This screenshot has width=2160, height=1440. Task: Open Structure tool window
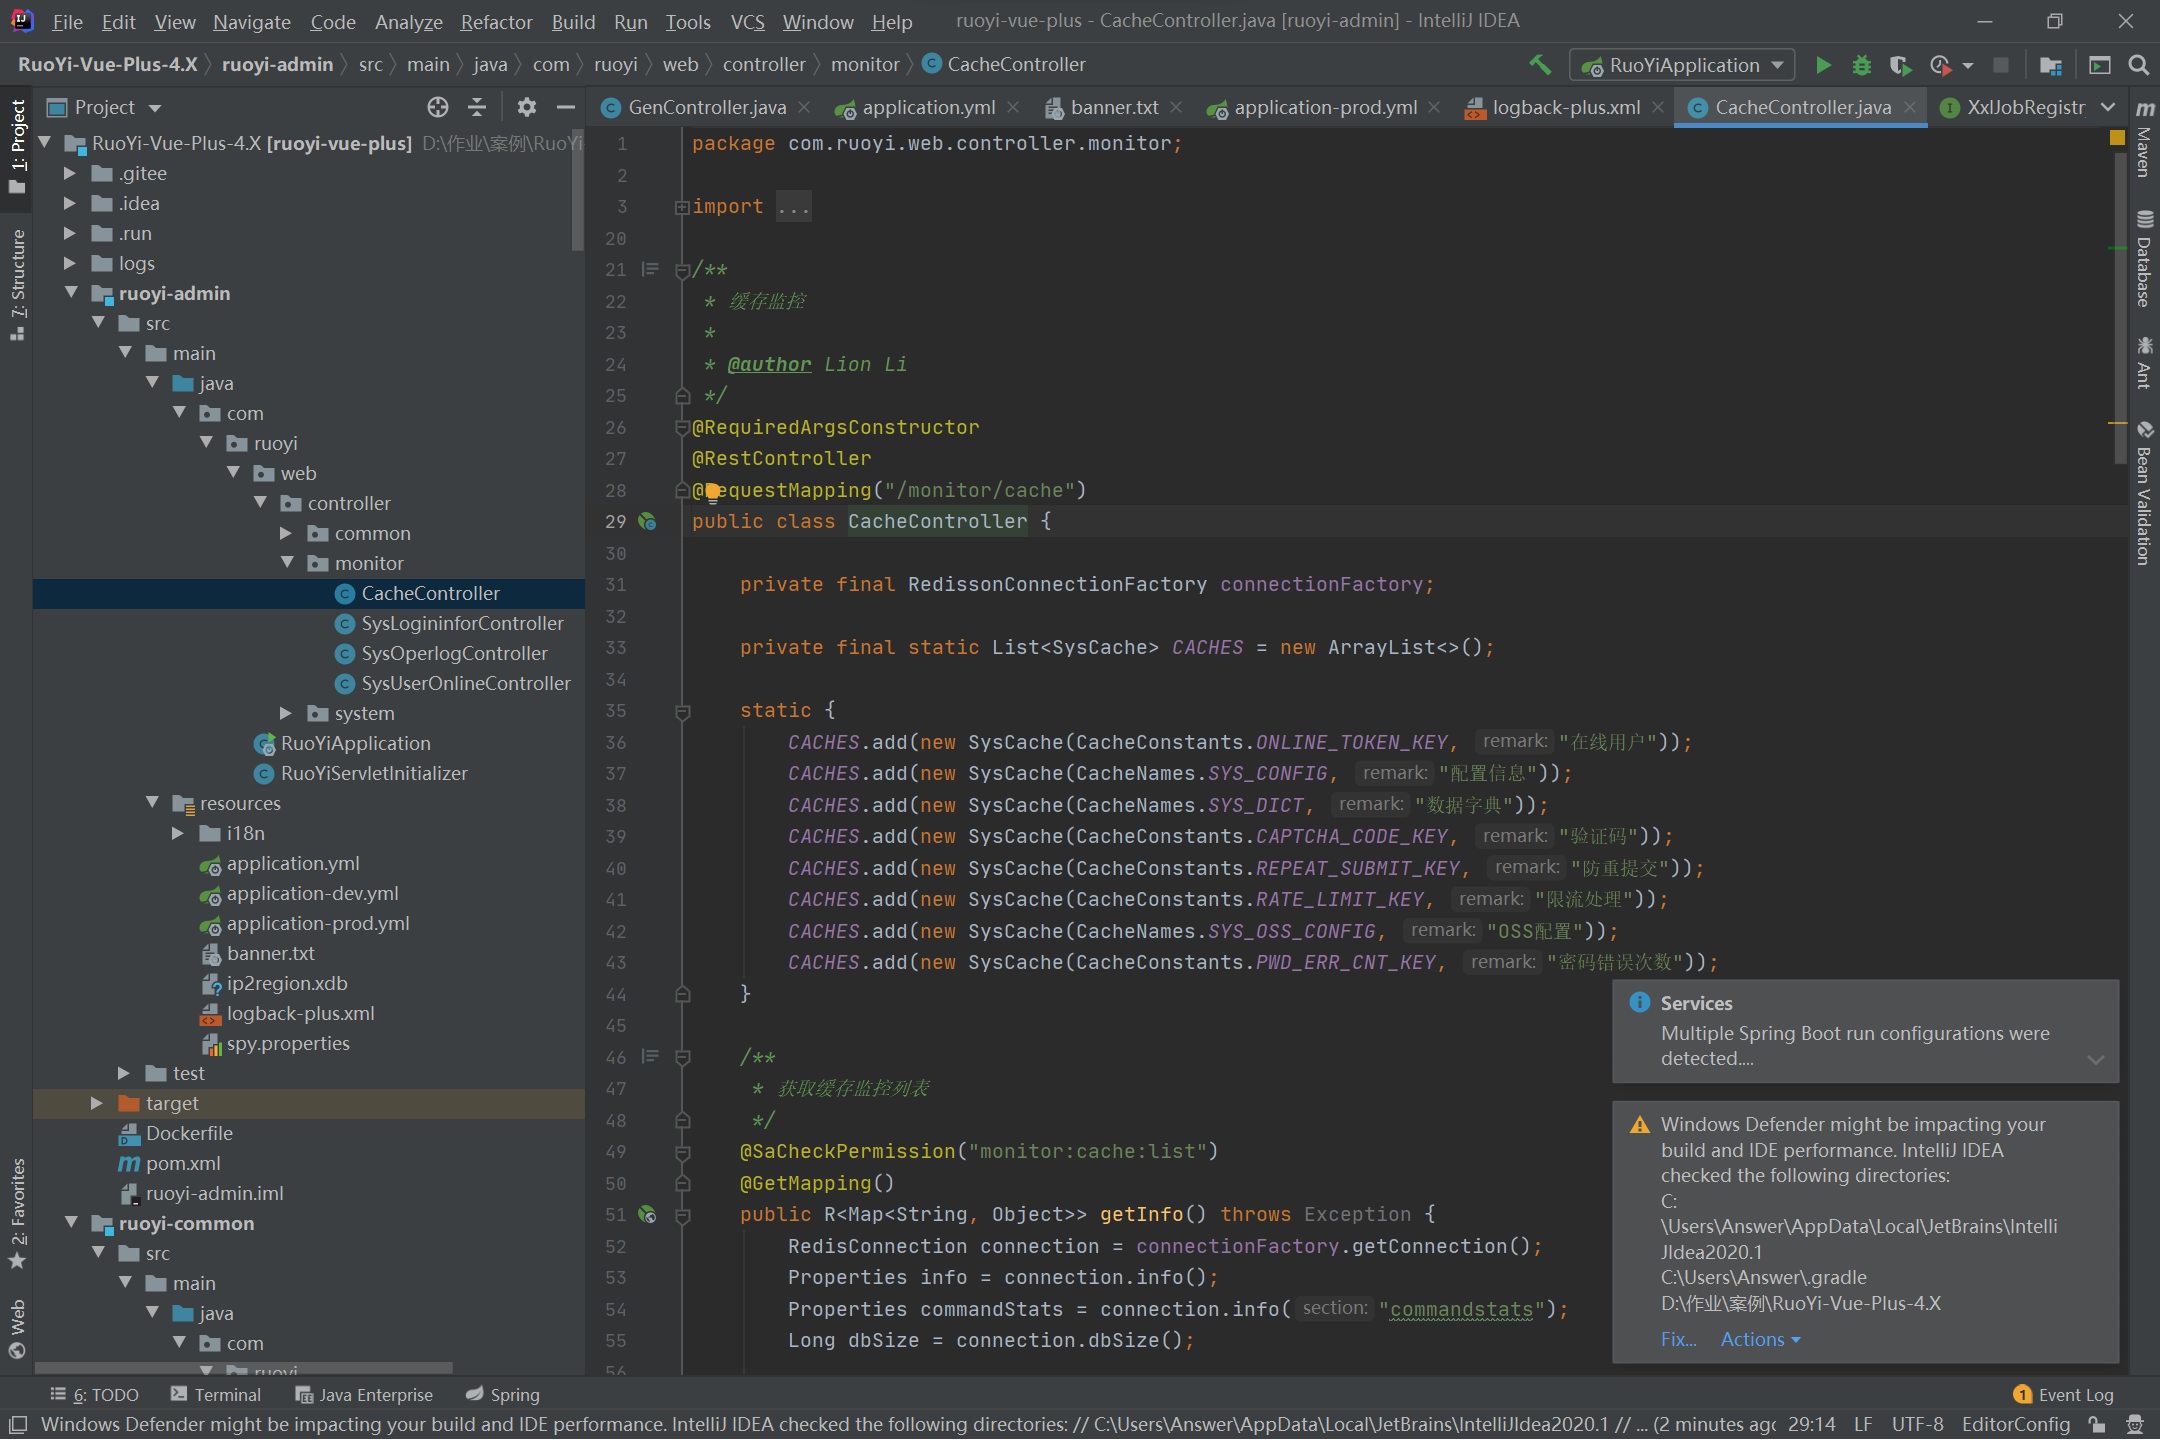click(17, 284)
